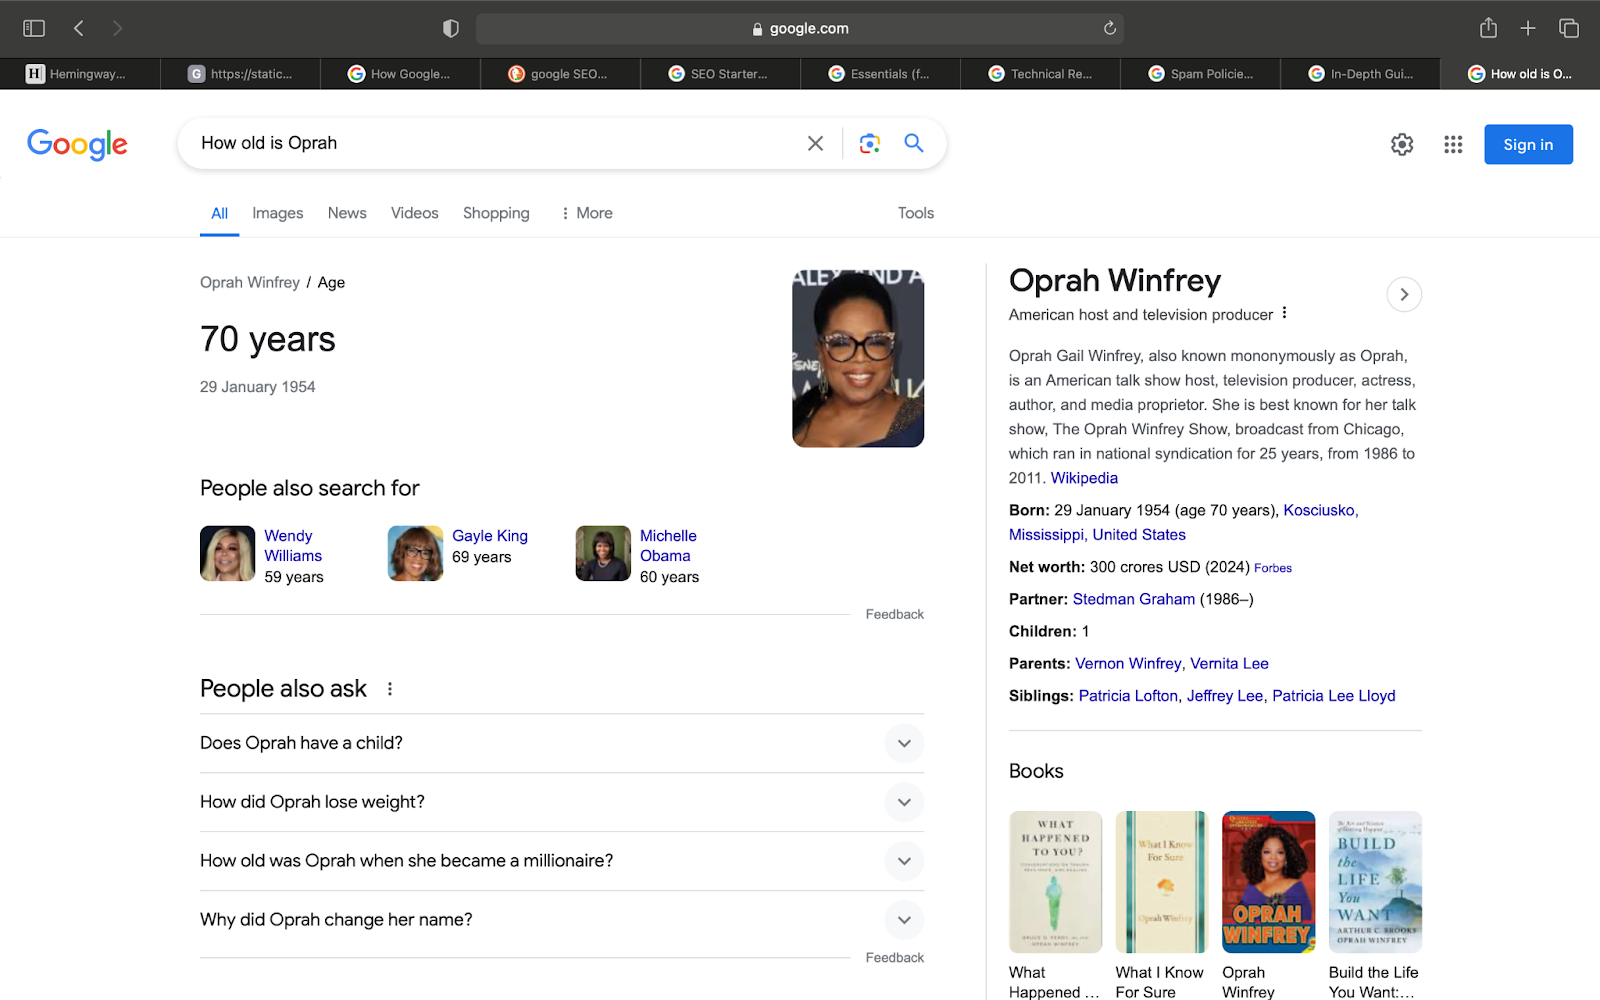Switch to Technical Re... browser tab
This screenshot has width=1600, height=1000.
(1040, 74)
